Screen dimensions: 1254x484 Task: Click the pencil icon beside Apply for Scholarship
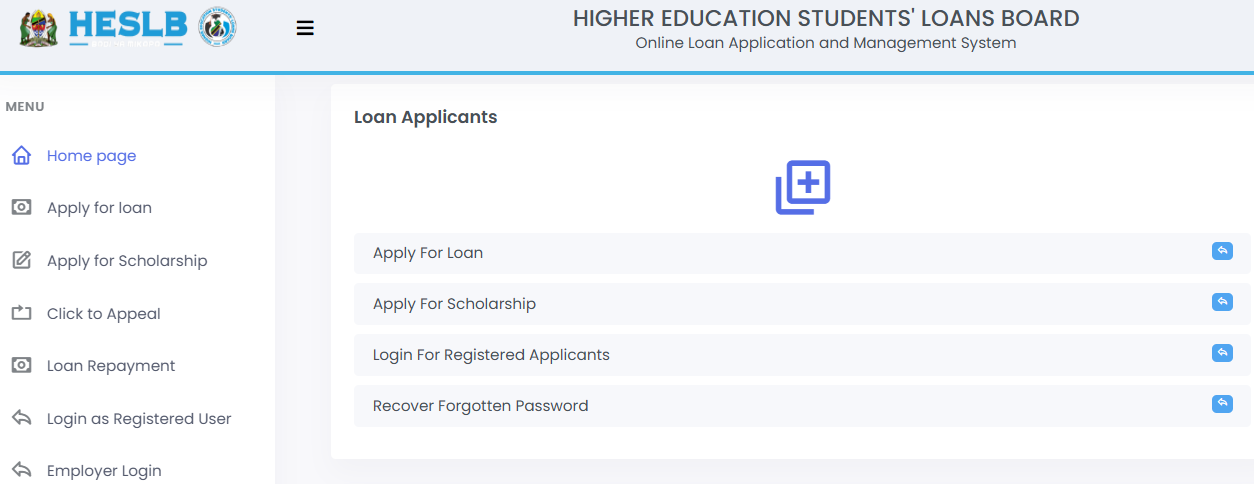(21, 260)
